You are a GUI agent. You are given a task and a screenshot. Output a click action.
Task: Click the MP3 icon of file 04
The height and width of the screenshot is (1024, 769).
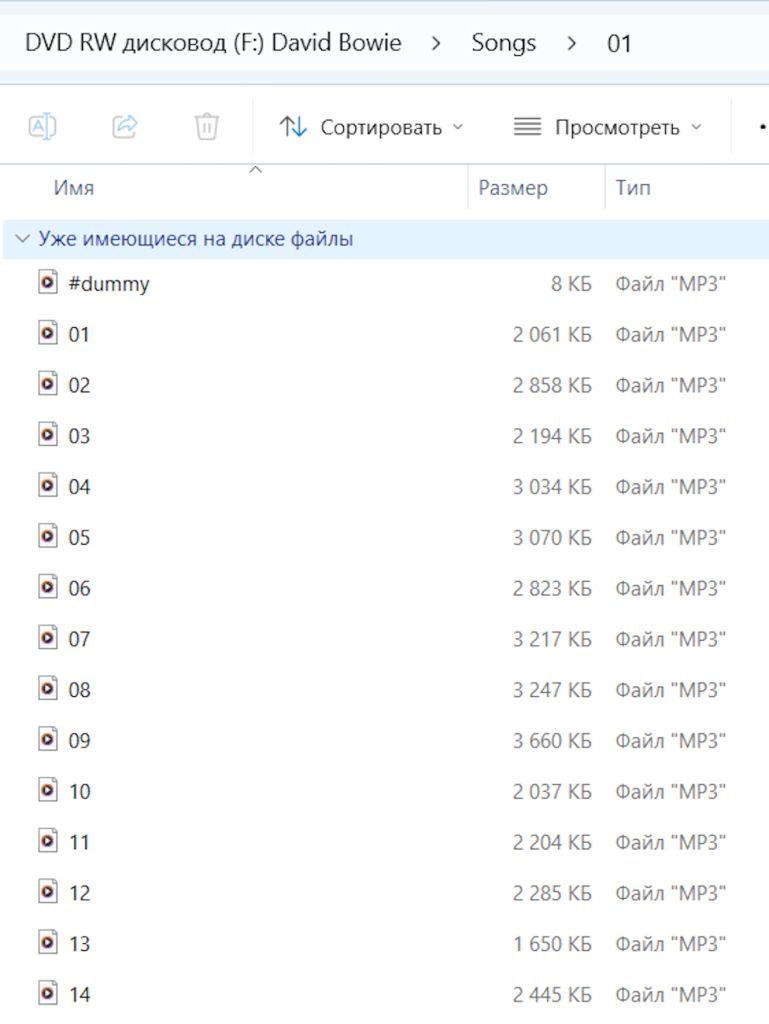tap(48, 486)
